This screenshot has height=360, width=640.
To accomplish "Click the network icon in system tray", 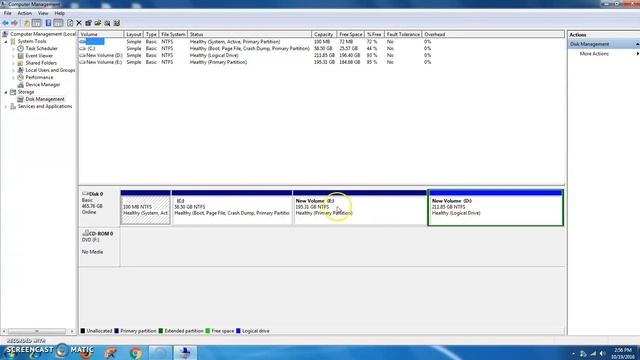I will (593, 353).
